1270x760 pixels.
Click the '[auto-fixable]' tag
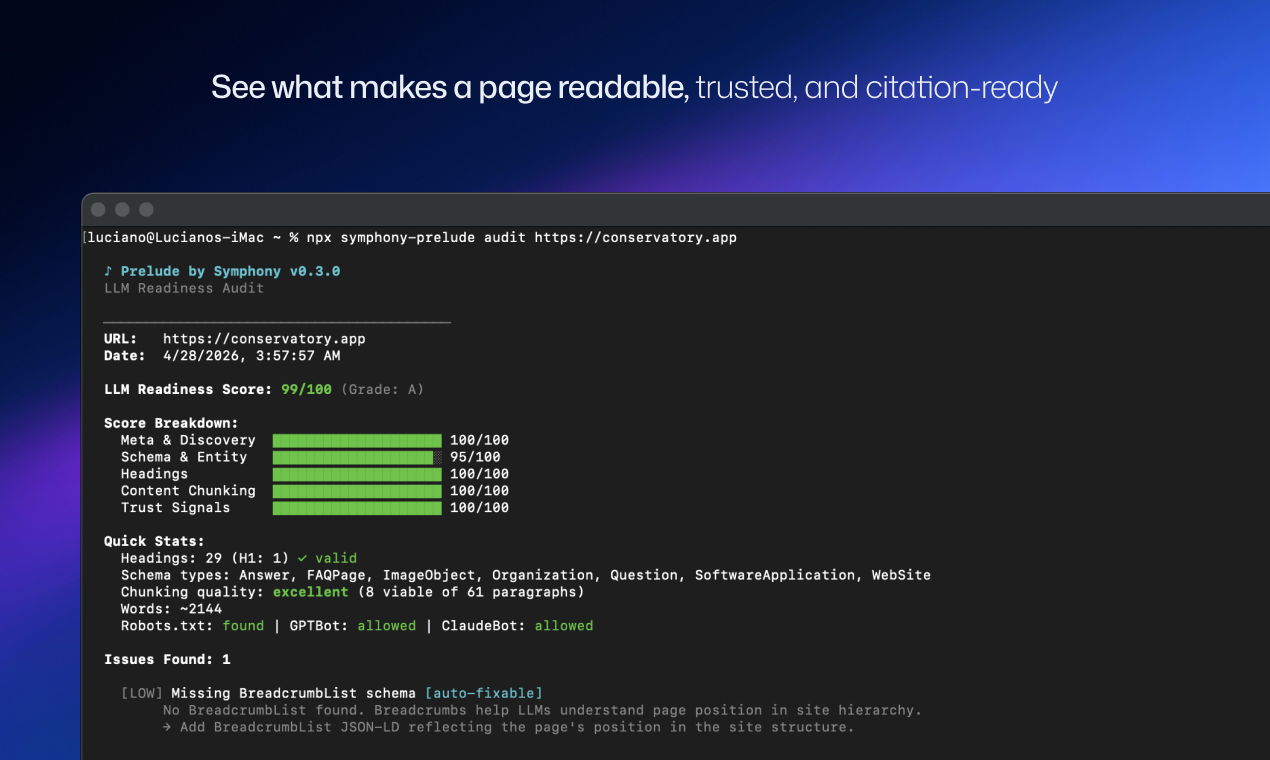click(x=484, y=693)
